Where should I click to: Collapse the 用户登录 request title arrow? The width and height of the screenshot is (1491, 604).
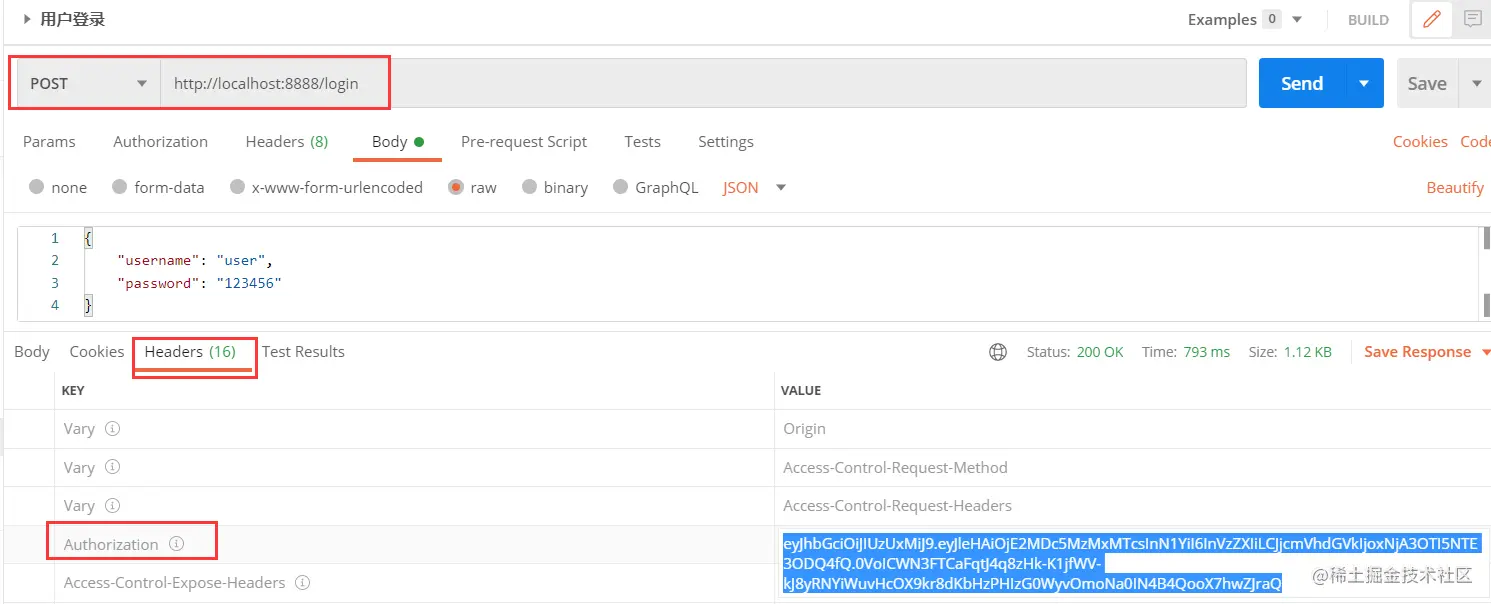coord(27,19)
